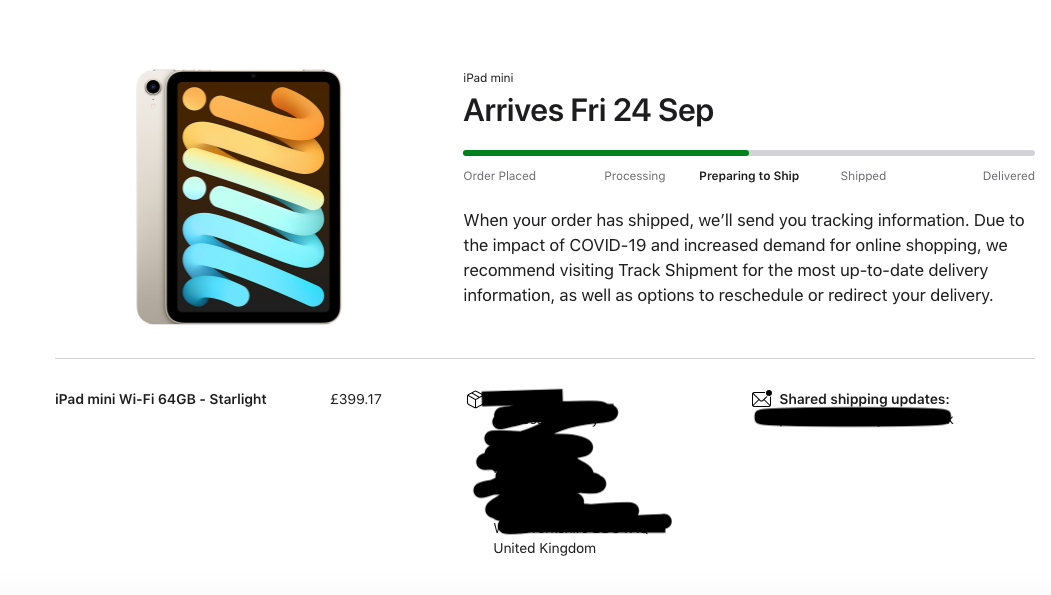Click the £399.17 price
1051x595 pixels.
pyautogui.click(x=356, y=399)
